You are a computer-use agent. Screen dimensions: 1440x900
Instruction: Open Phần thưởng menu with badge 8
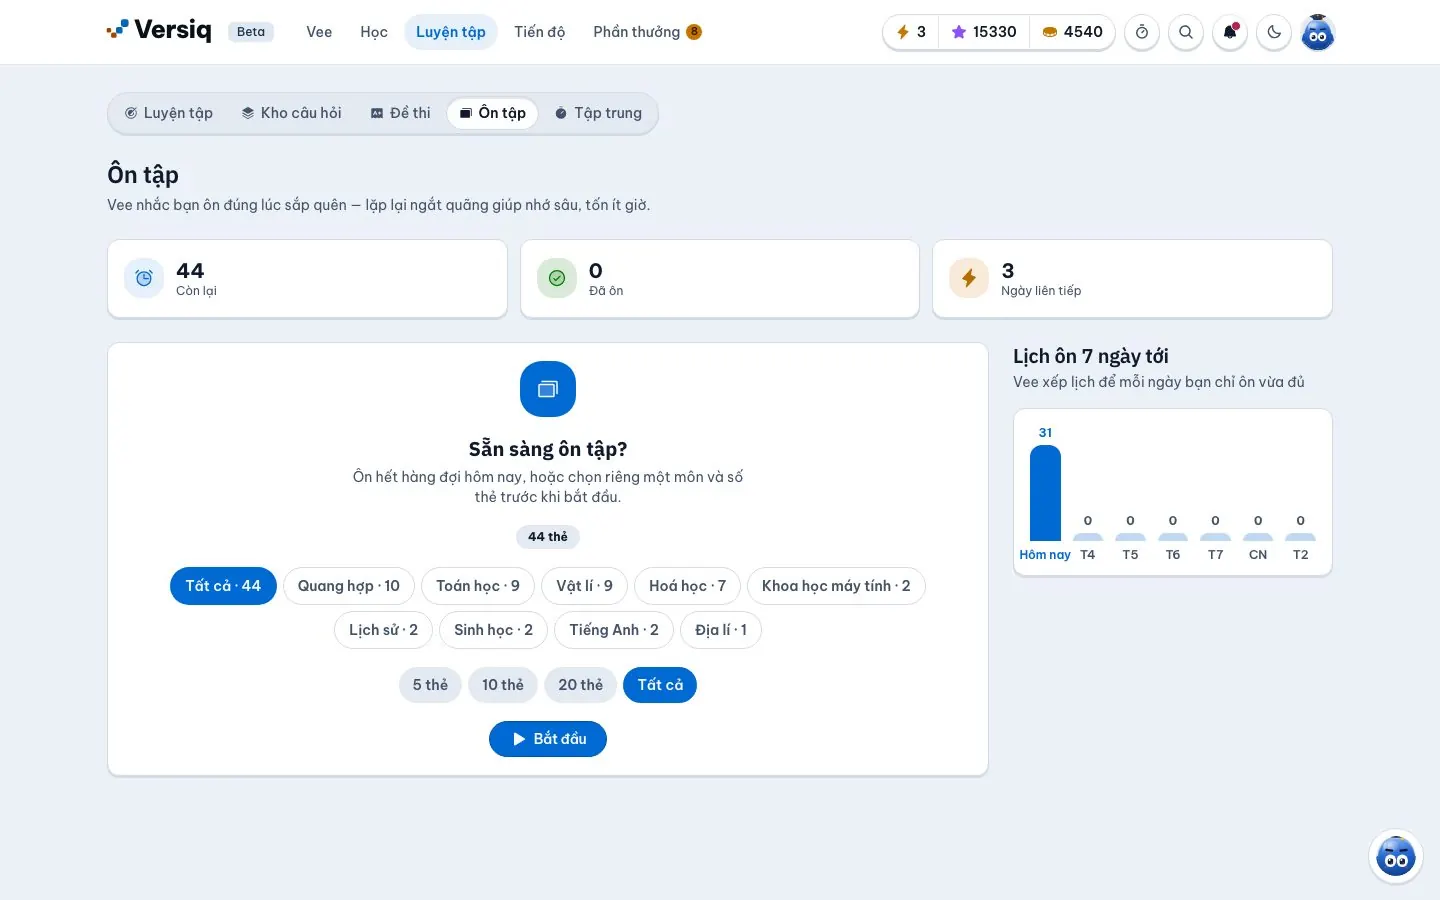[647, 32]
